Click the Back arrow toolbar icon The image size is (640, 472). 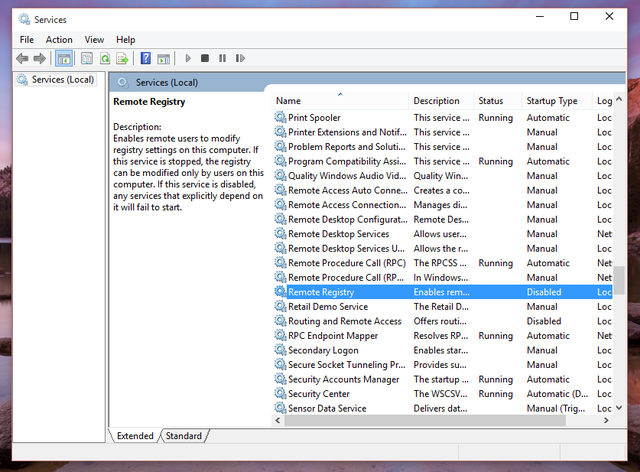pyautogui.click(x=22, y=58)
